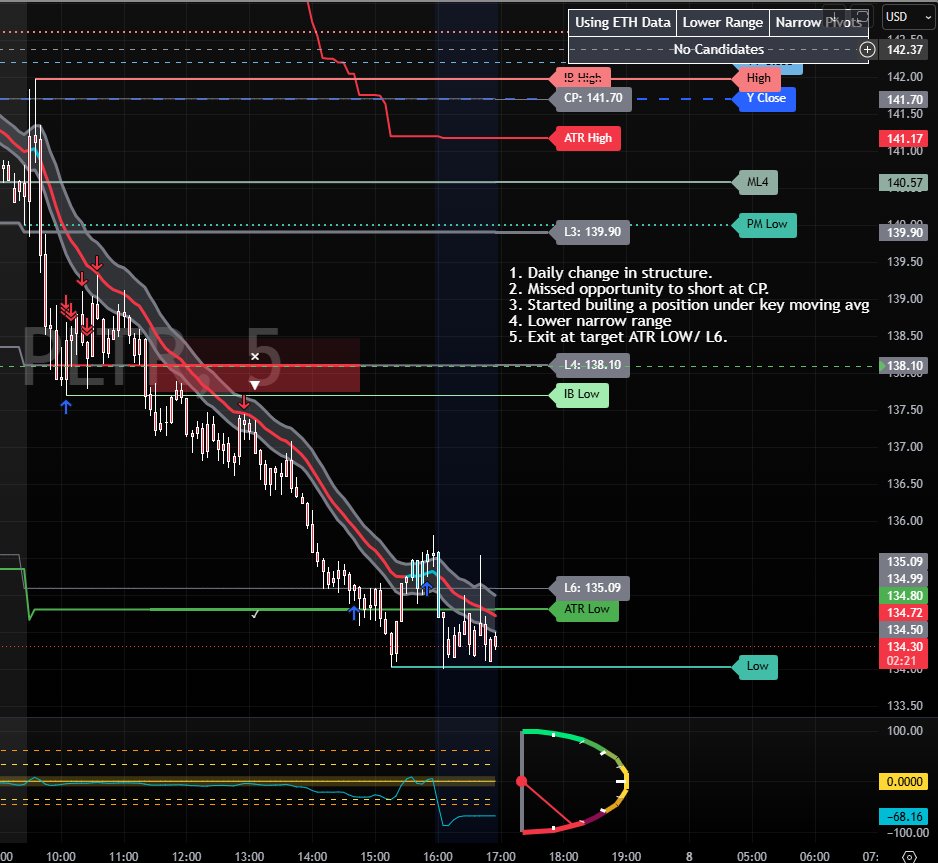Click the 136.00 price scale label
Viewport: 938px width, 863px height.
(x=904, y=521)
